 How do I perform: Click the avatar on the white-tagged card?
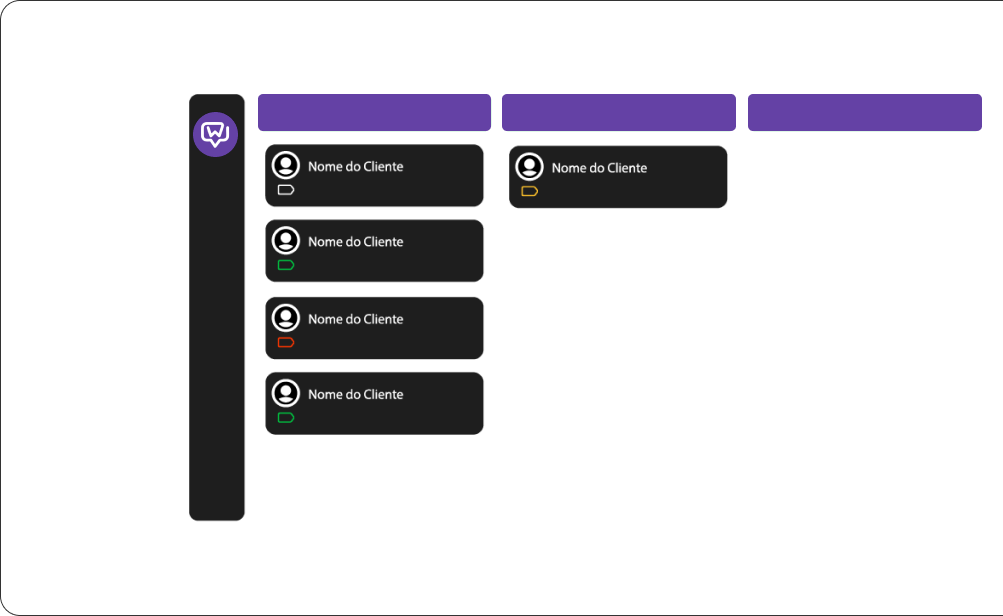coord(286,166)
